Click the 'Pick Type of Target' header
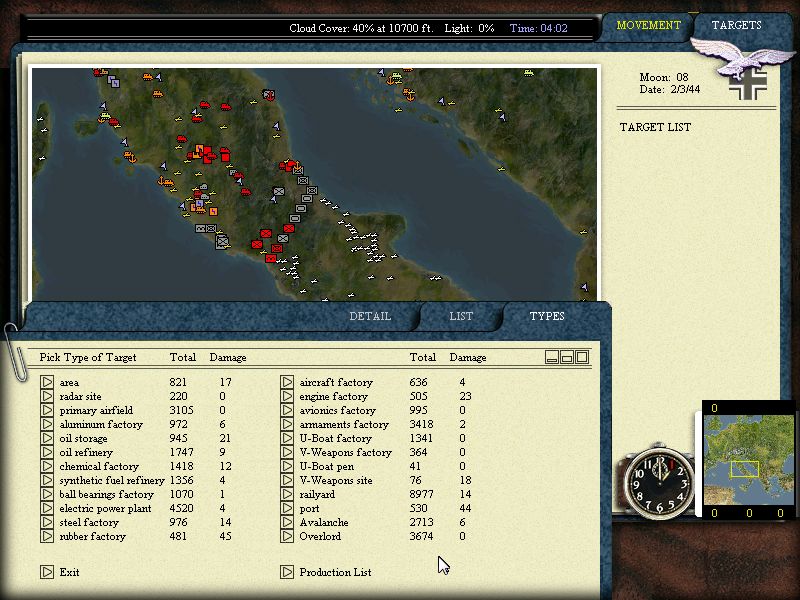 (88, 358)
